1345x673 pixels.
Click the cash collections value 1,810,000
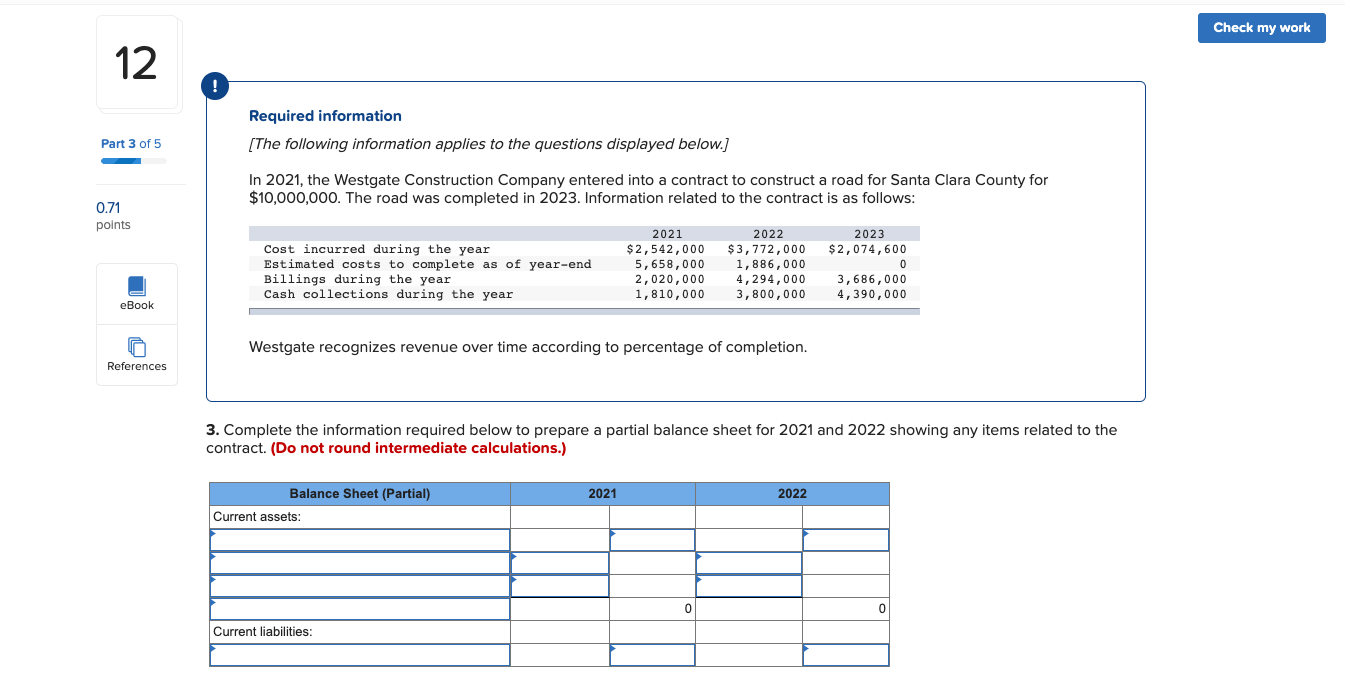(x=670, y=294)
